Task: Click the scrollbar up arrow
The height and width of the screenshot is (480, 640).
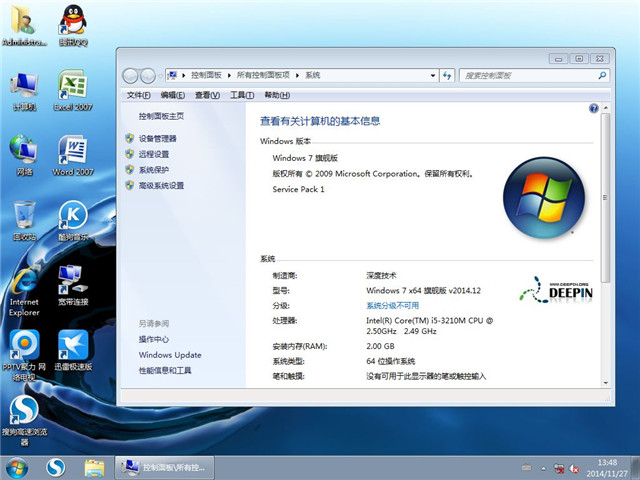Action: tap(605, 108)
